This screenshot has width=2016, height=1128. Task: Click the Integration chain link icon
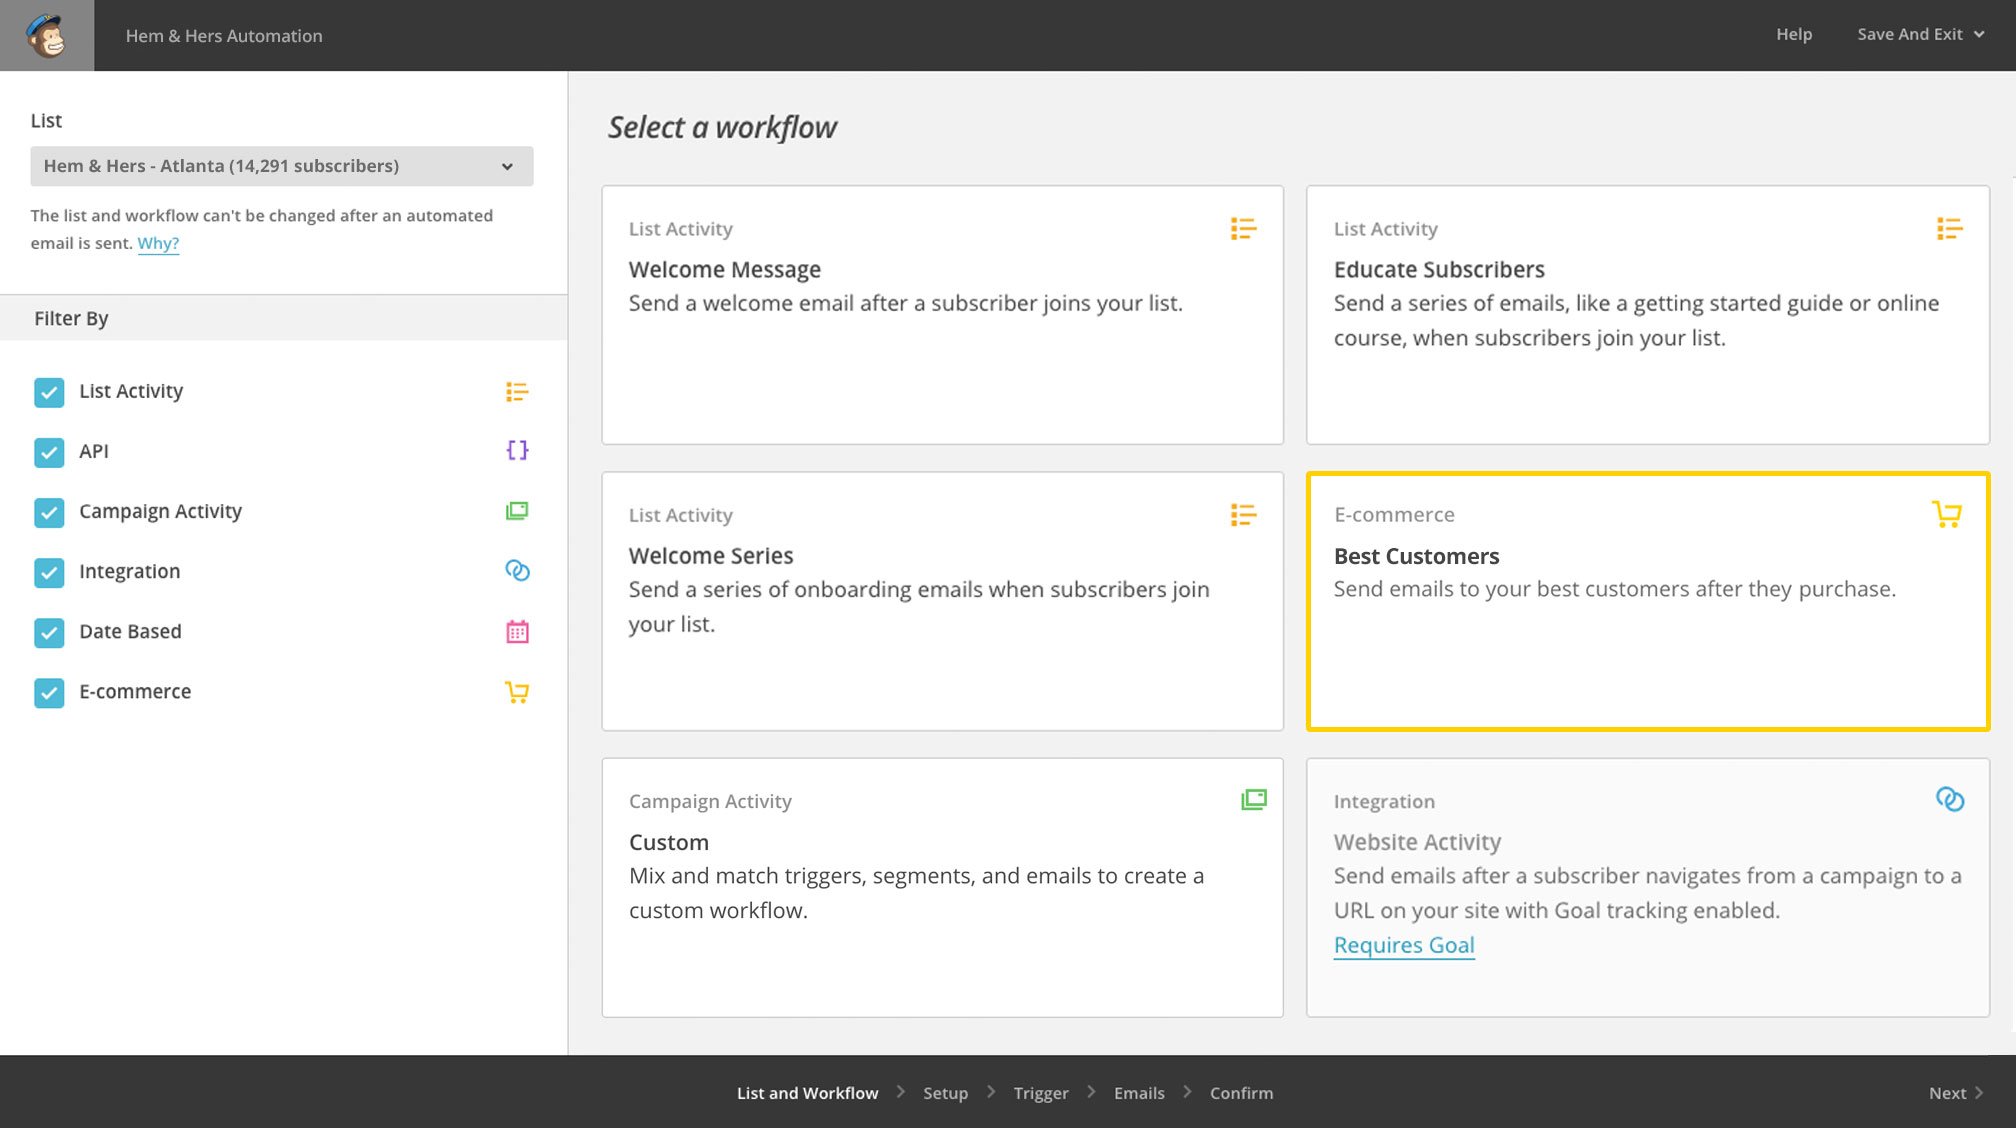click(x=516, y=570)
